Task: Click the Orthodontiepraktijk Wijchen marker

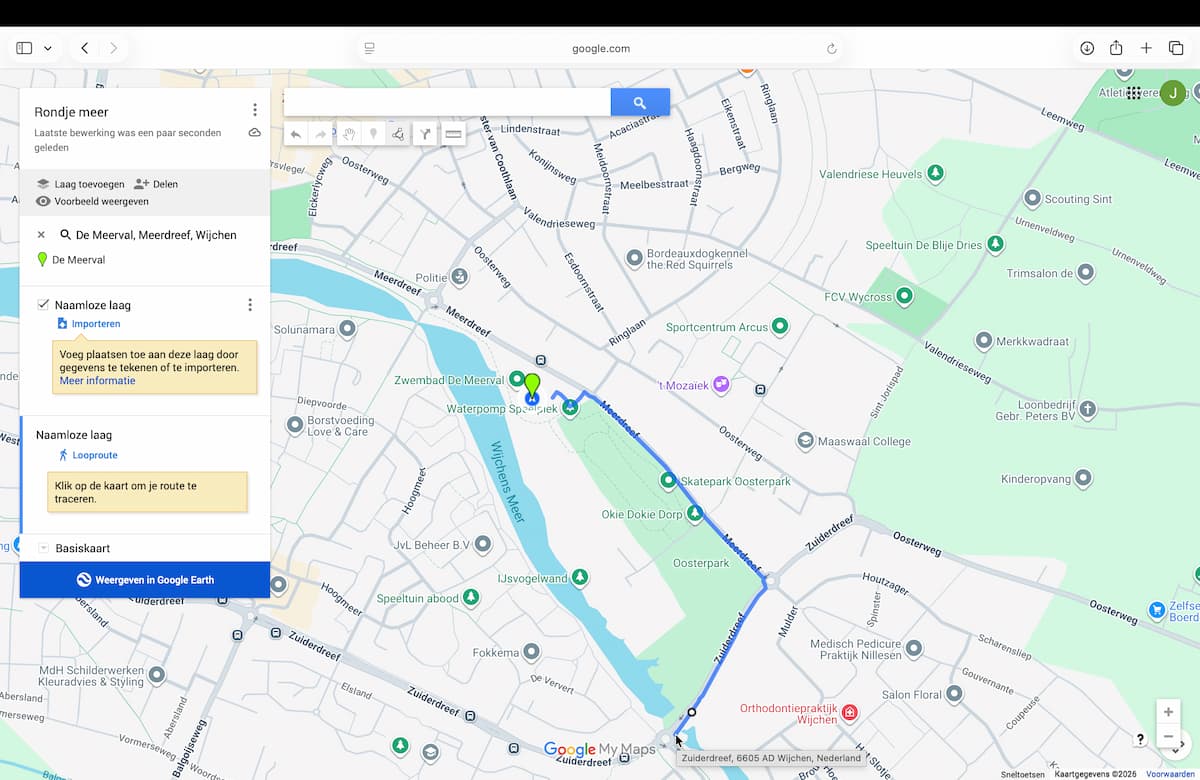Action: (x=849, y=713)
